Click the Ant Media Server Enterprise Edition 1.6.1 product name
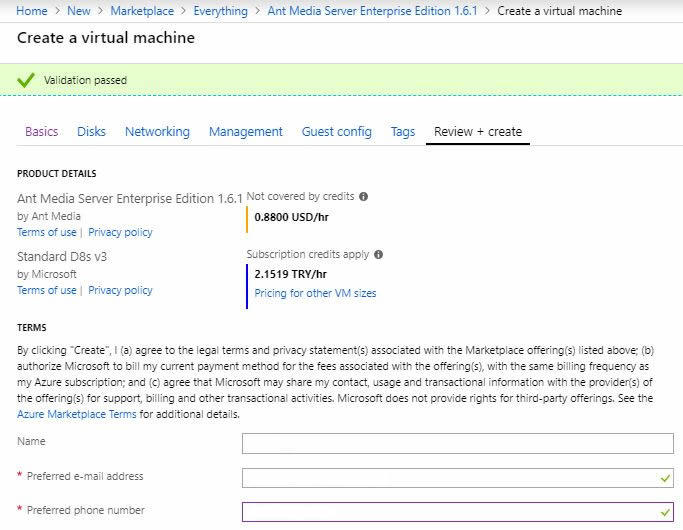Image resolution: width=683 pixels, height=530 pixels. pyautogui.click(x=130, y=199)
